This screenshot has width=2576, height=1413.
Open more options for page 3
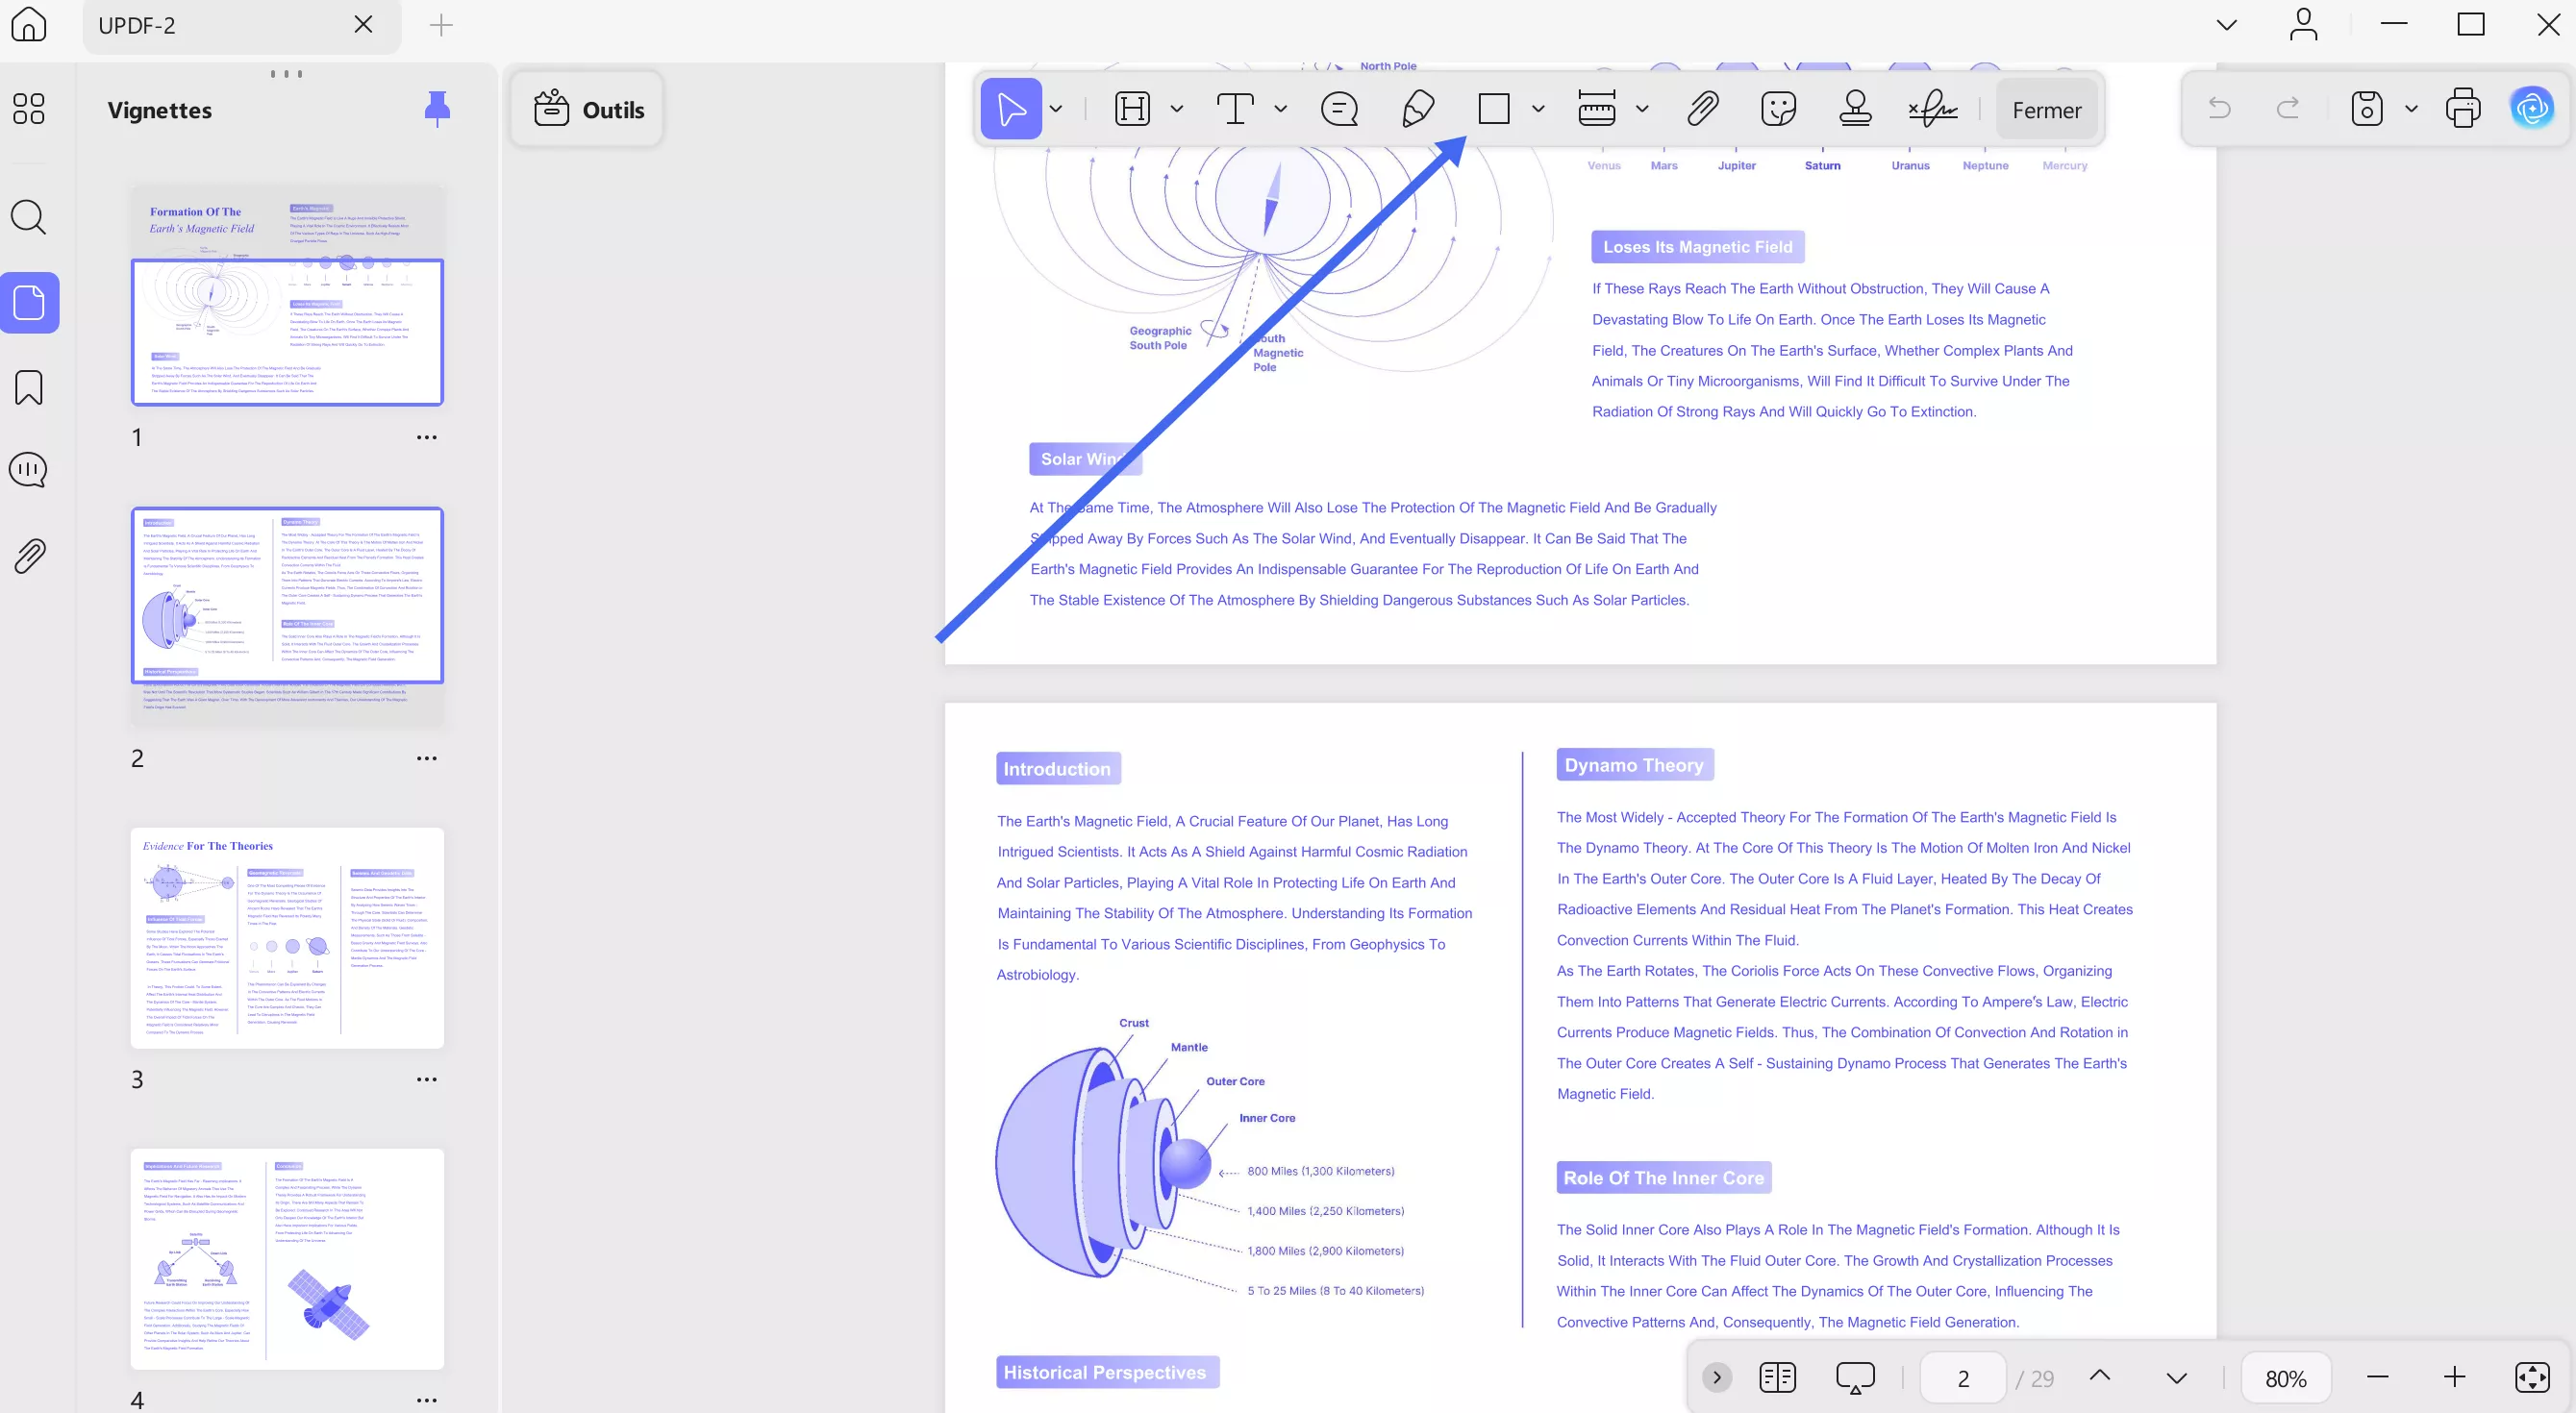[x=427, y=1079]
